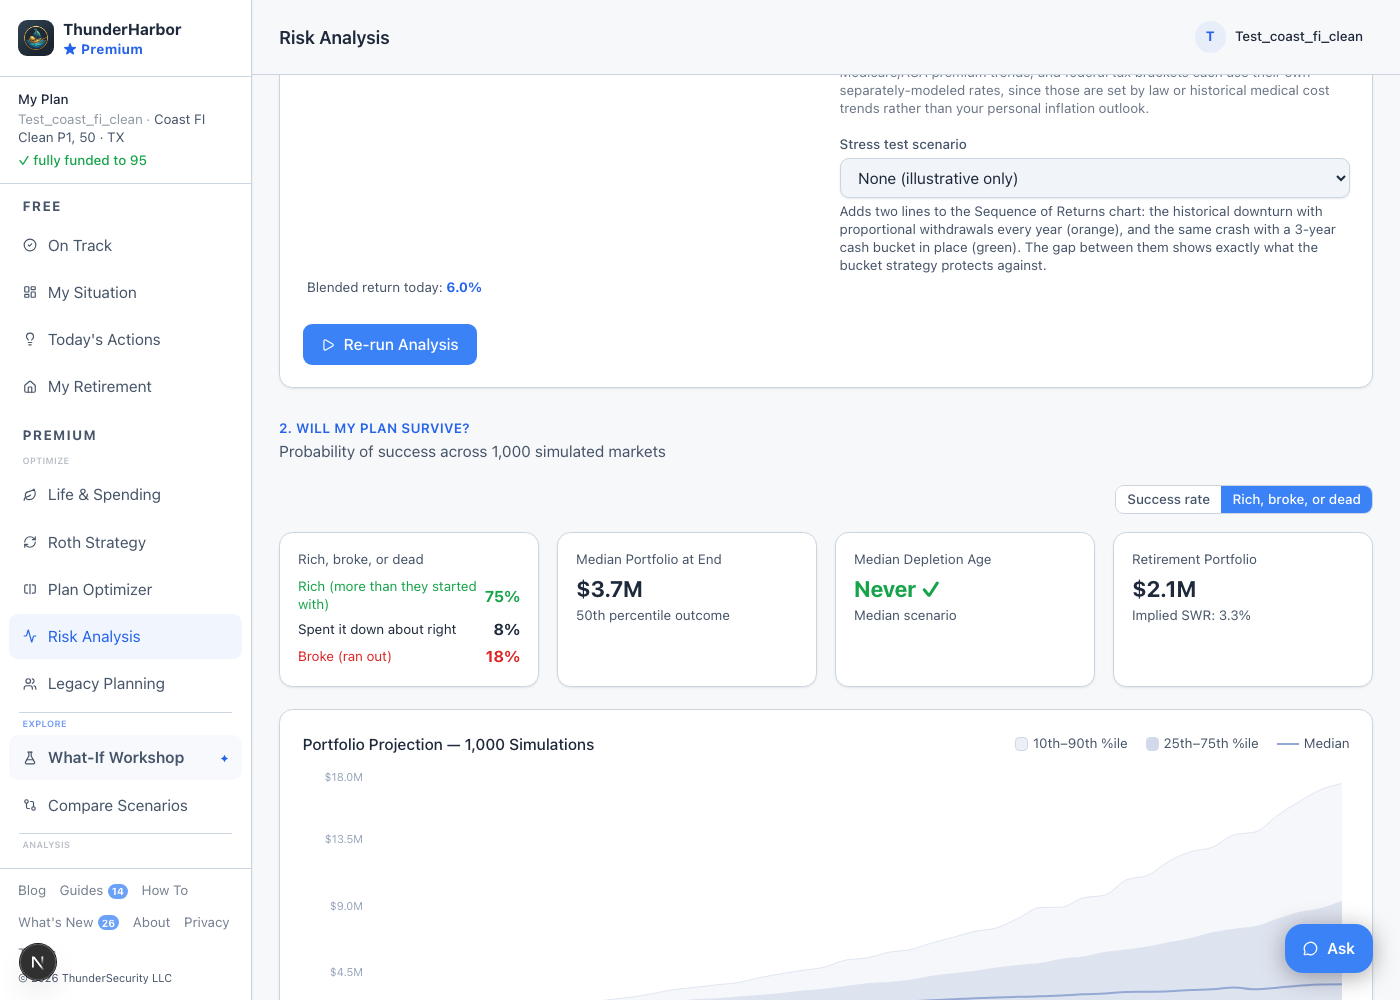Click the "2. WILL MY PLAN SURVIVE?" heading
The height and width of the screenshot is (1000, 1400).
(x=374, y=428)
